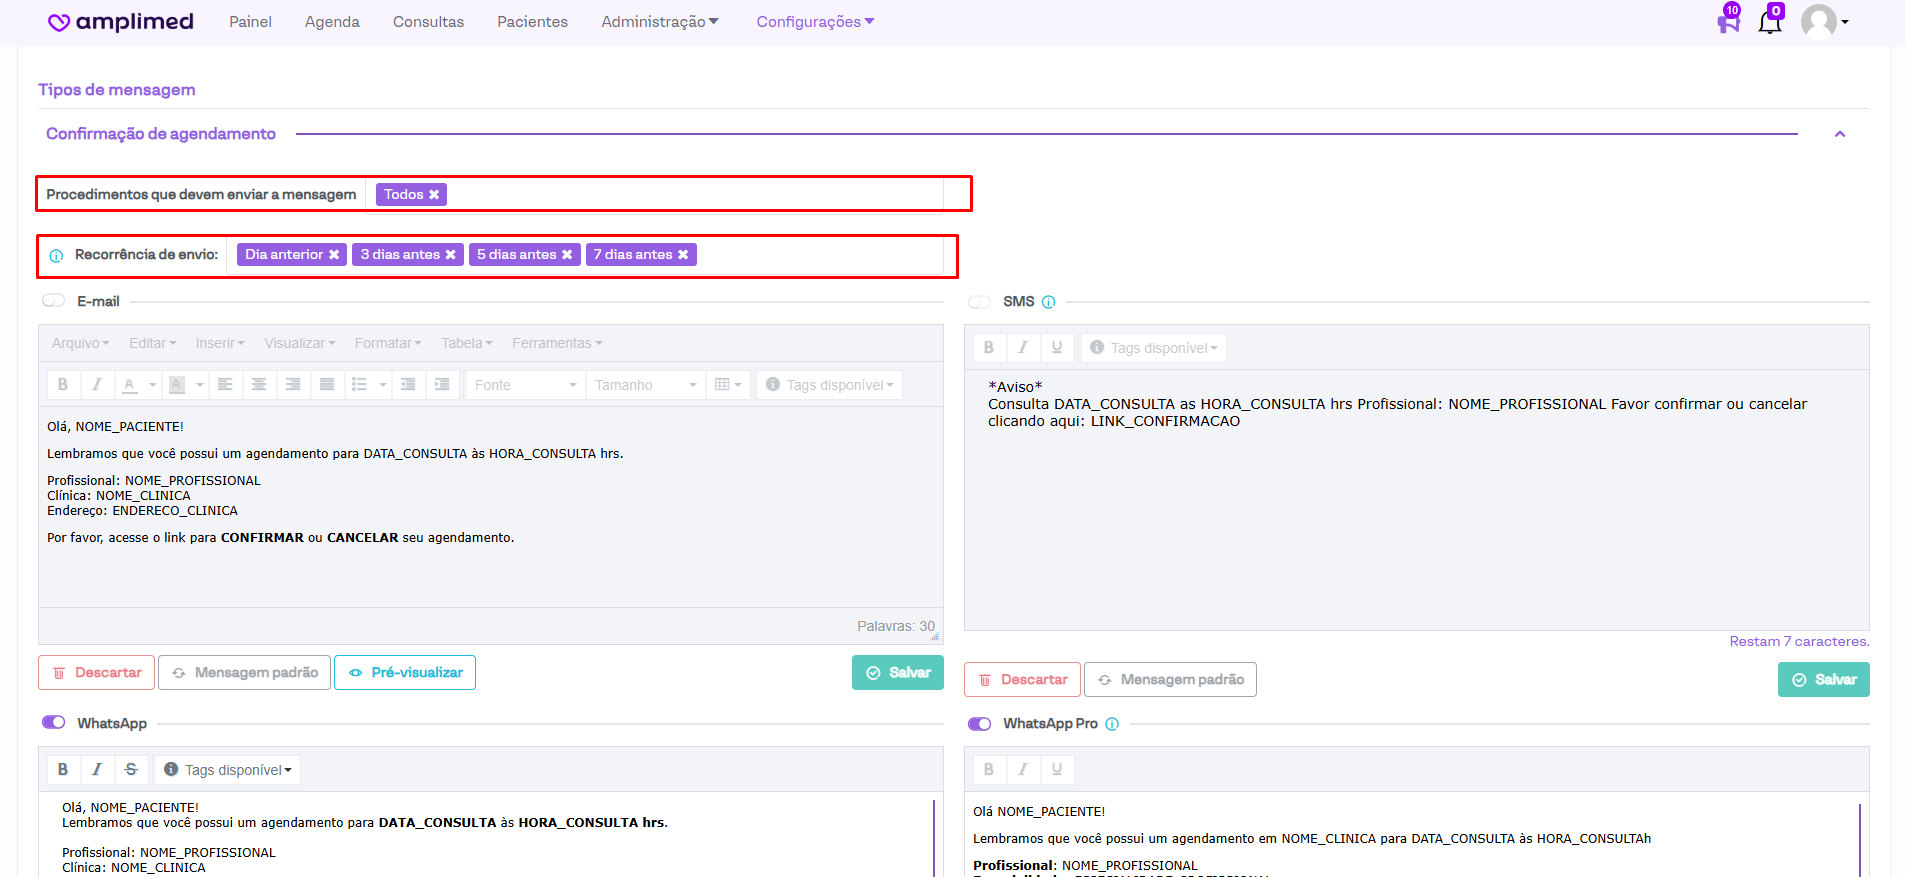Remove the 'Dia anterior' recurrence tag
This screenshot has height=877, width=1905.
coord(334,255)
